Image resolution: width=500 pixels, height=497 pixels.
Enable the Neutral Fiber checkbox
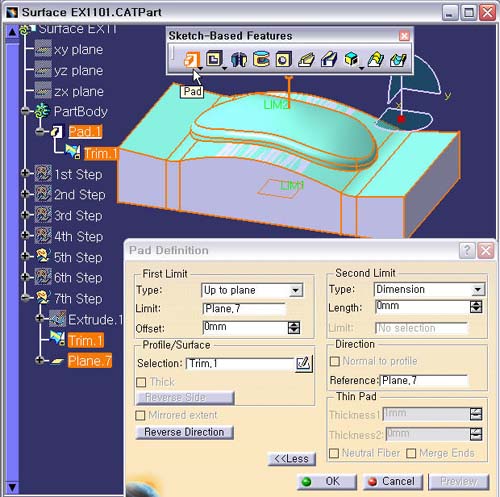tap(334, 453)
